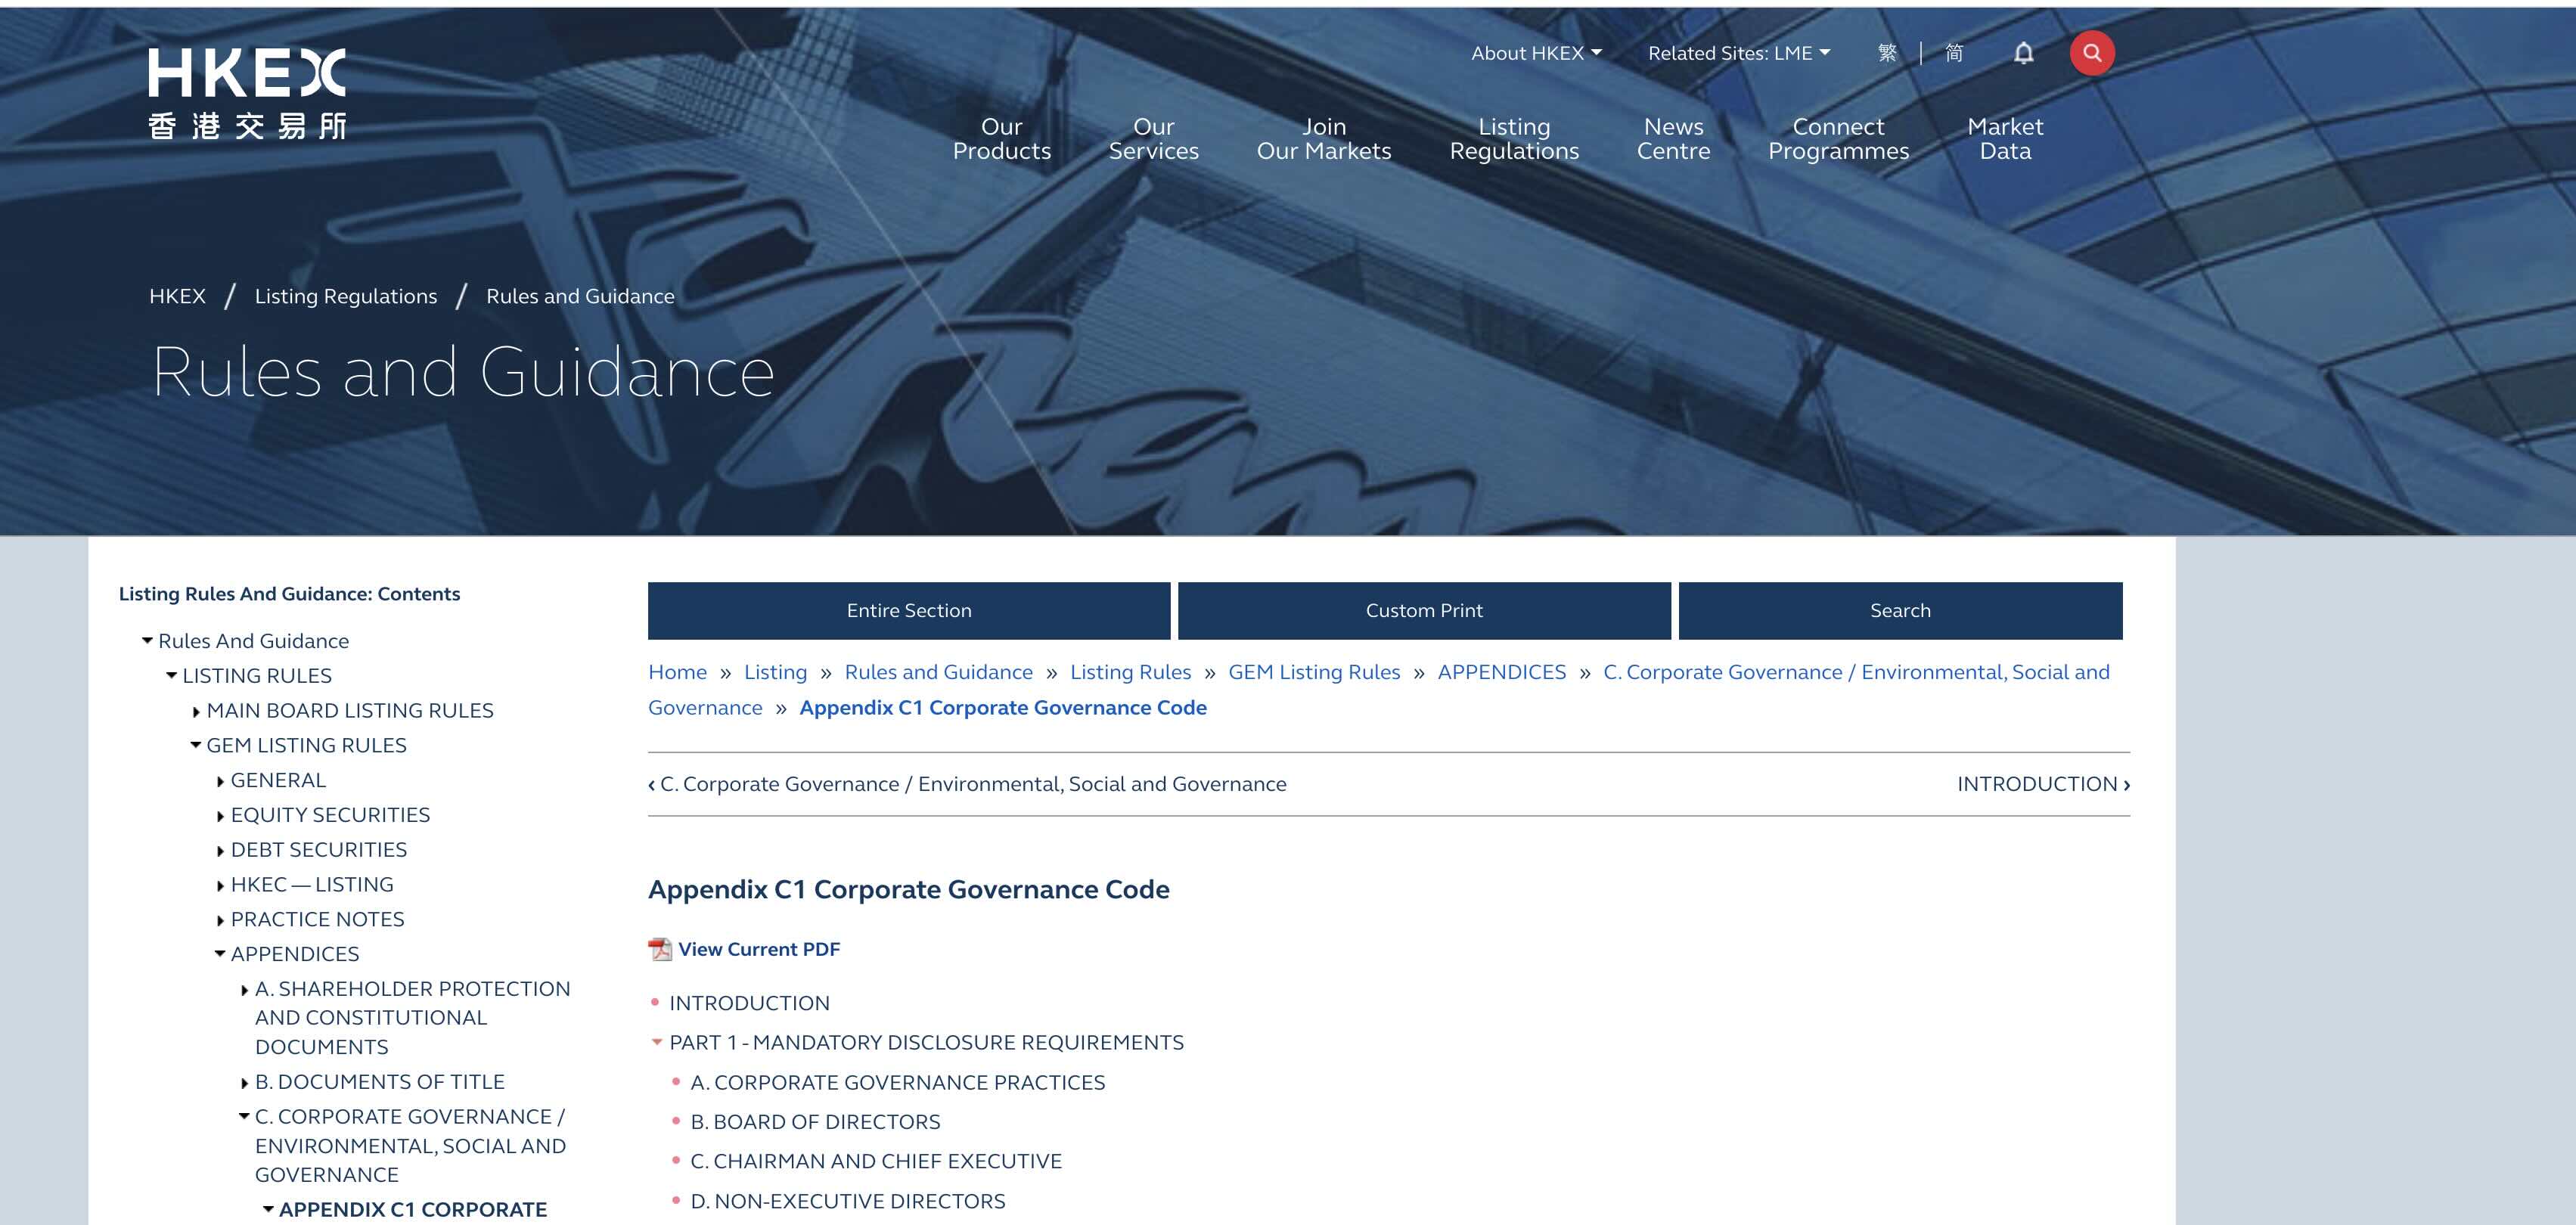Expand MAIN BOARD LISTING RULES node
The width and height of the screenshot is (2576, 1225).
[x=196, y=711]
